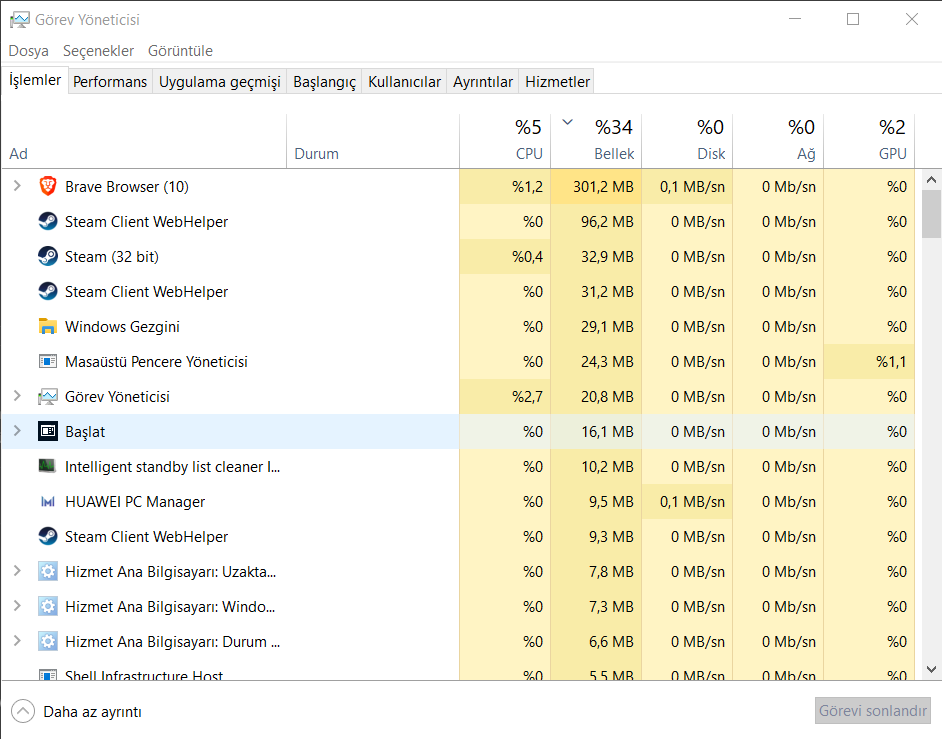The width and height of the screenshot is (942, 739).
Task: Click the Görev Yöneticisi process icon
Action: [x=47, y=396]
